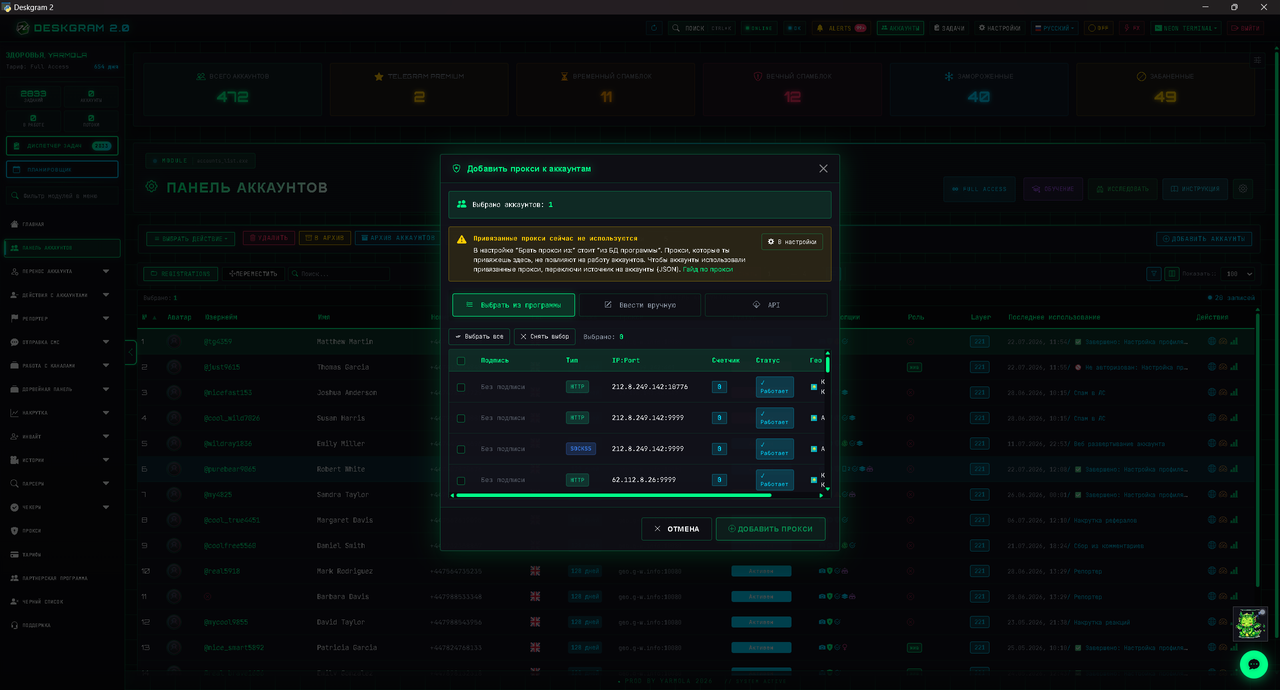Close the Добавить прокси к аккаунтам dialog
The height and width of the screenshot is (690, 1280).
point(823,169)
